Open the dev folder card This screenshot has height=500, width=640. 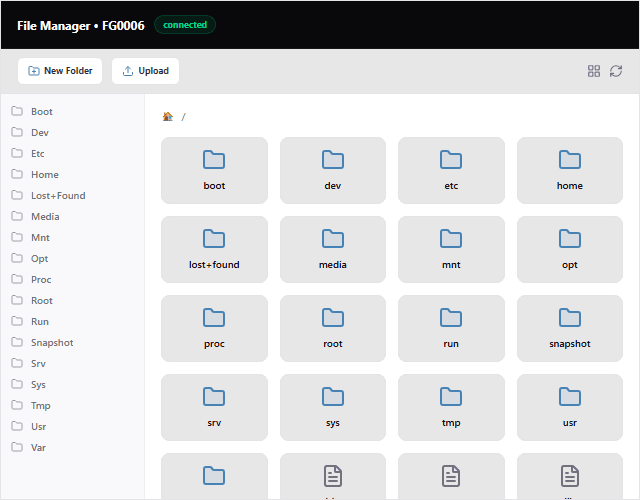coord(333,171)
